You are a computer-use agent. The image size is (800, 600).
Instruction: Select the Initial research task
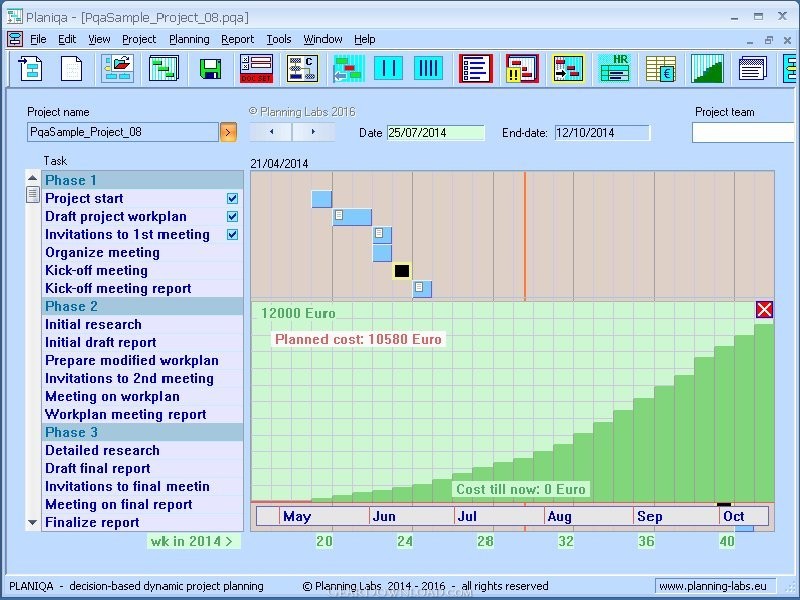click(142, 324)
